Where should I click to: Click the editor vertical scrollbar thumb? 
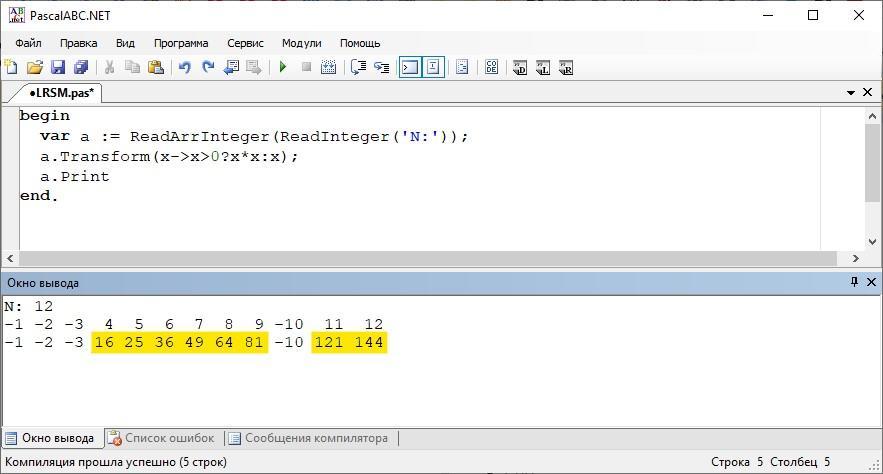pyautogui.click(x=872, y=163)
